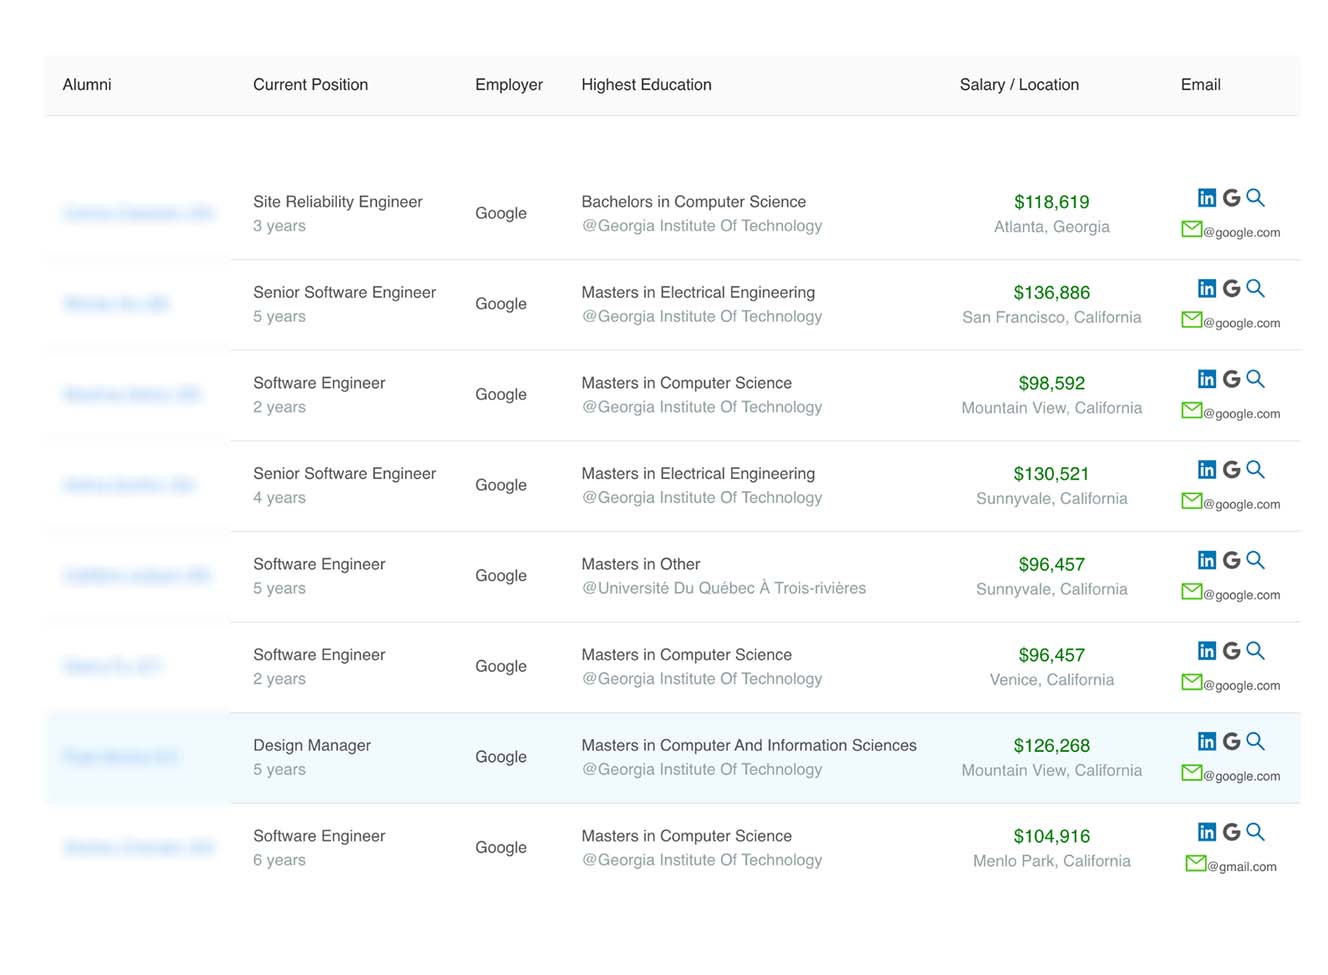Click Google icon in the $104,916 row
The image size is (1328, 975).
[x=1231, y=832]
